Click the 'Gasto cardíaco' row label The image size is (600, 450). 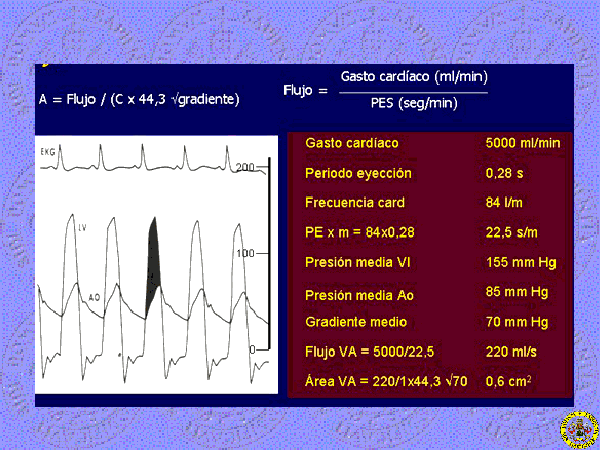(x=352, y=143)
